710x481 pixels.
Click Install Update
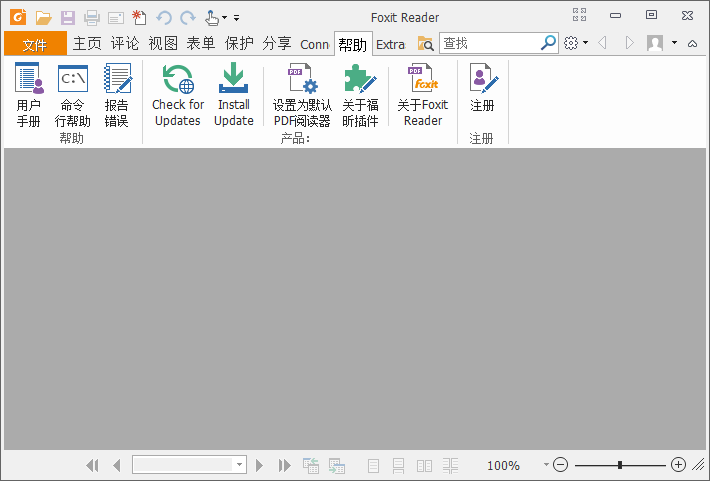234,95
